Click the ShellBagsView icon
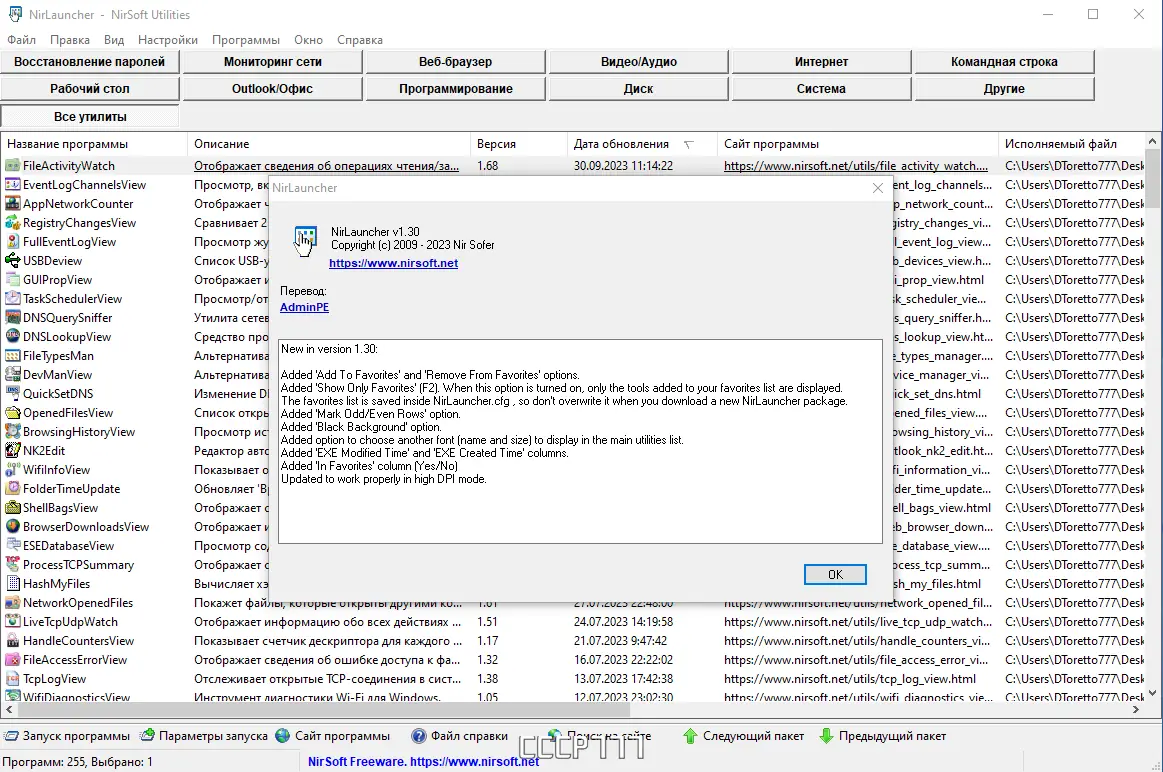This screenshot has height=772, width=1163. pyautogui.click(x=13, y=508)
